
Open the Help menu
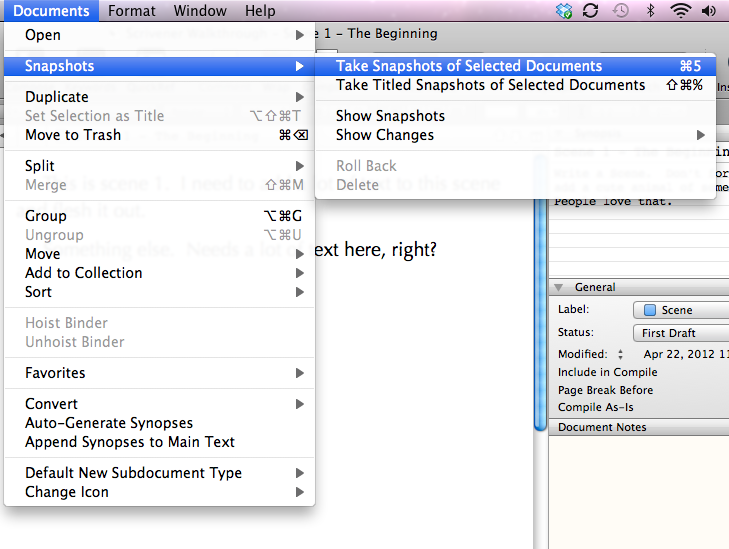pos(260,11)
